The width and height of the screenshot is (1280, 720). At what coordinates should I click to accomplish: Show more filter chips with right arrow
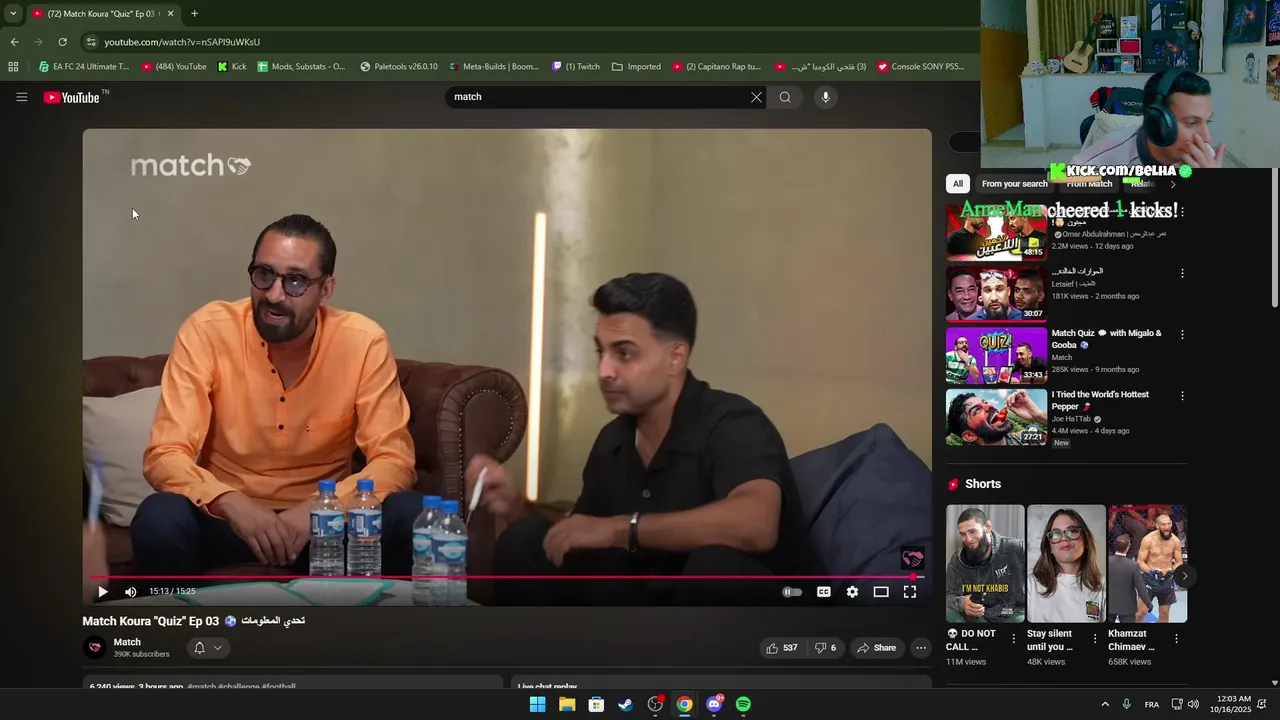1173,184
